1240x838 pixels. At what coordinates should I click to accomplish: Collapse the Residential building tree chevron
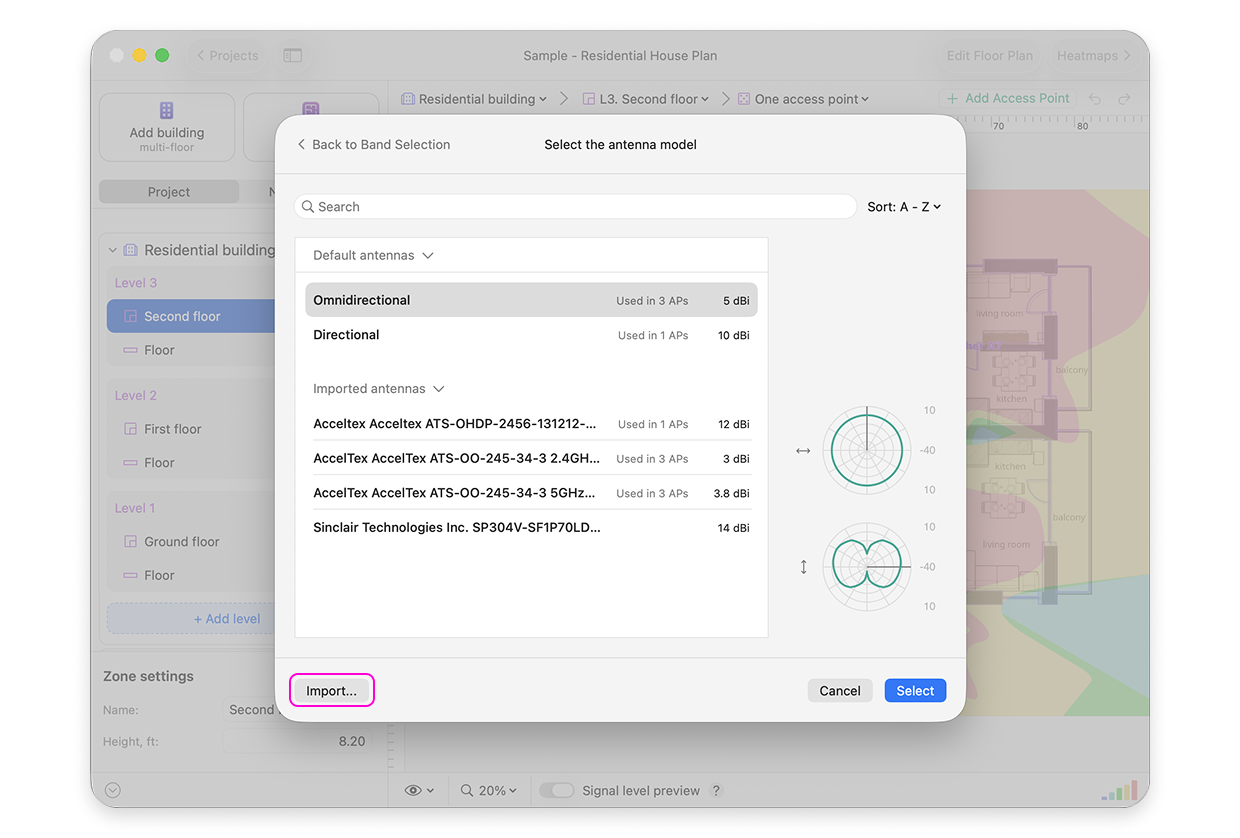point(113,250)
